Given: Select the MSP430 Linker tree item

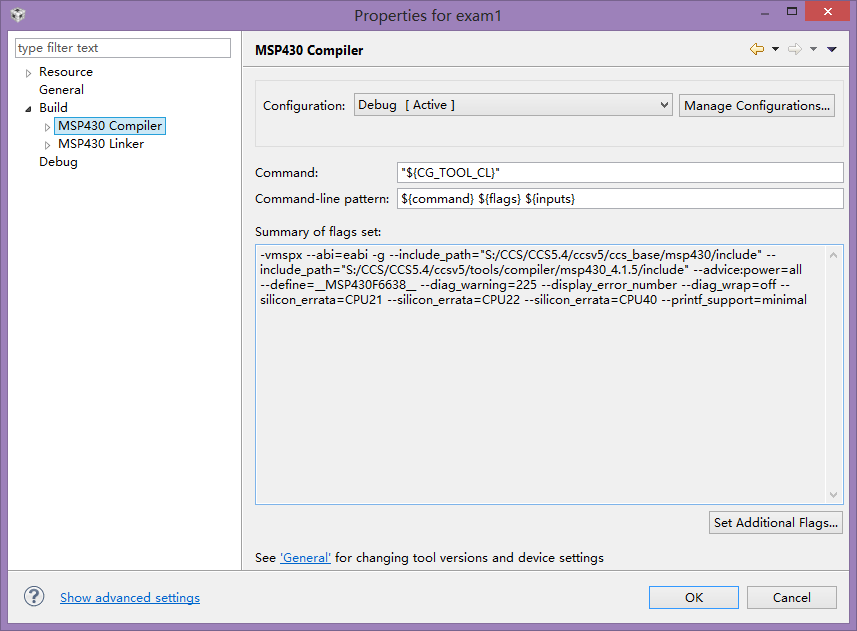Looking at the screenshot, I should pyautogui.click(x=100, y=144).
